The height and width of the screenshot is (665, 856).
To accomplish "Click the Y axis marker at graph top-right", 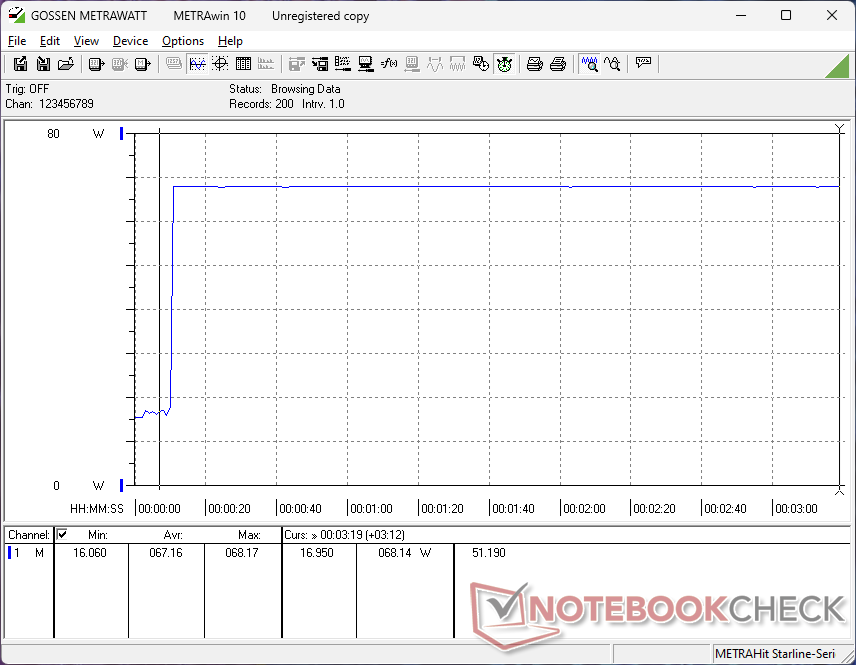I will (x=840, y=129).
